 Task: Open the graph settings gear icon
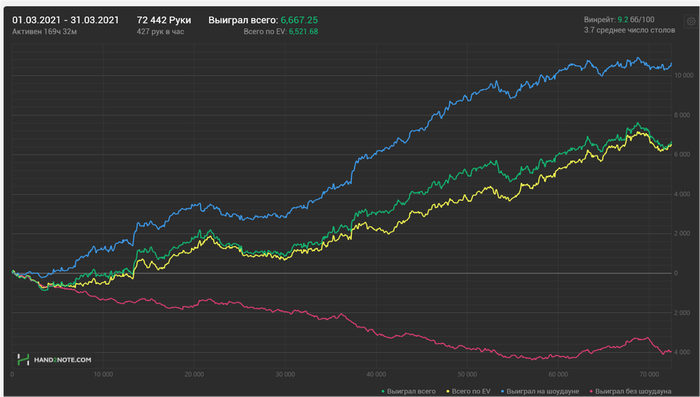pyautogui.click(x=691, y=21)
